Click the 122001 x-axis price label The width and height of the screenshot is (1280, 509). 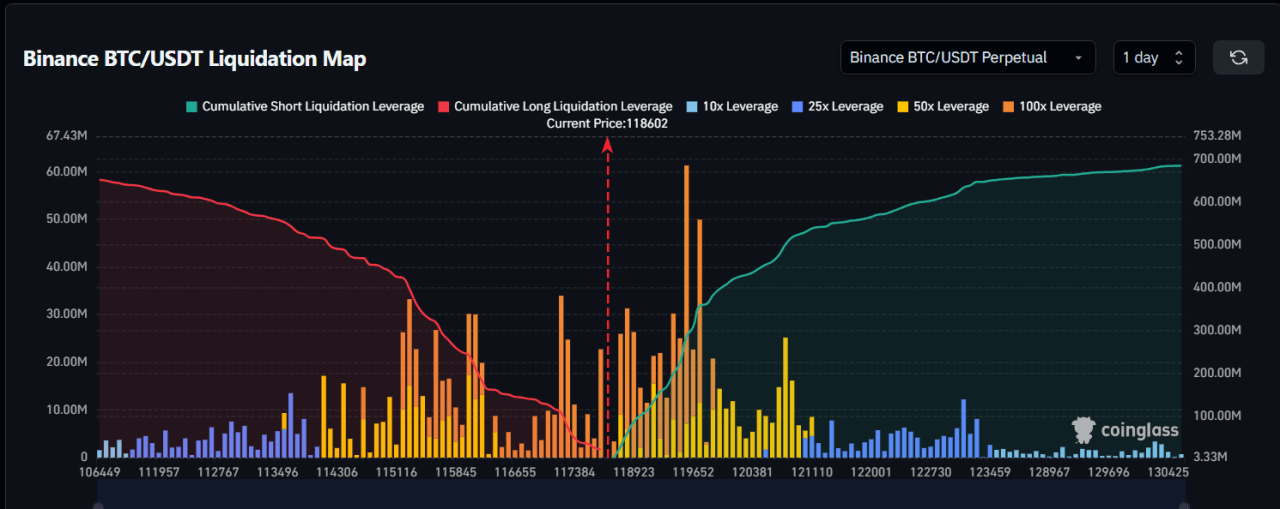click(x=872, y=471)
